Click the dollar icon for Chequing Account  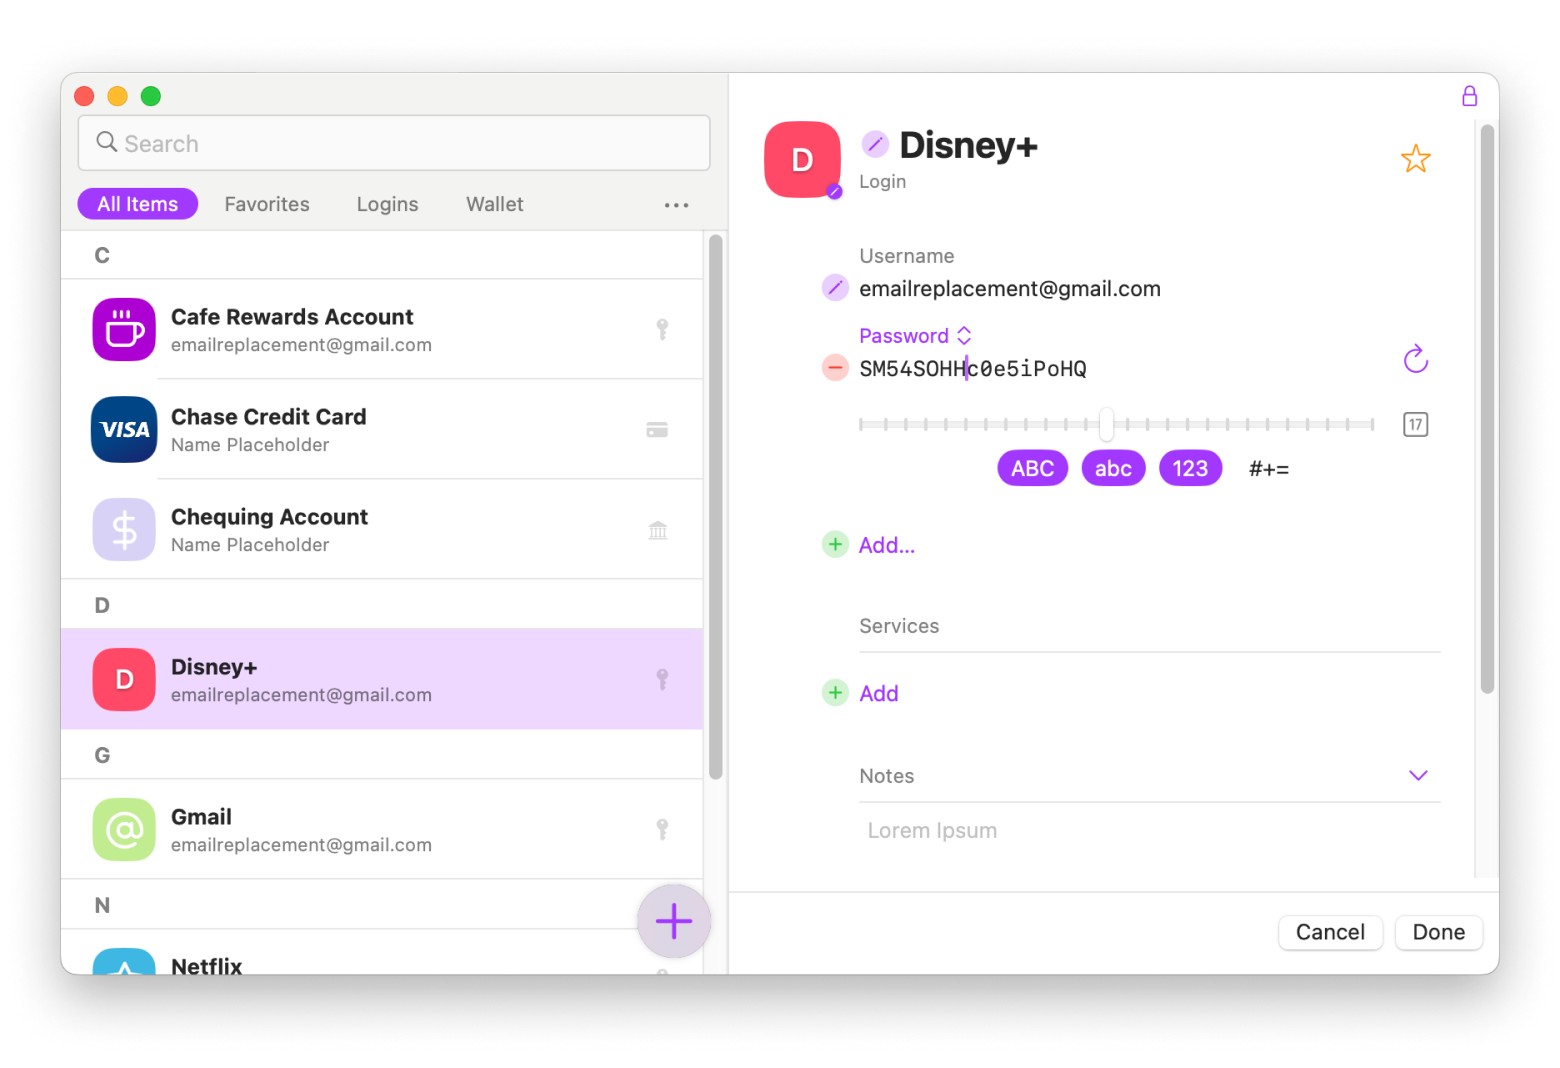click(124, 530)
